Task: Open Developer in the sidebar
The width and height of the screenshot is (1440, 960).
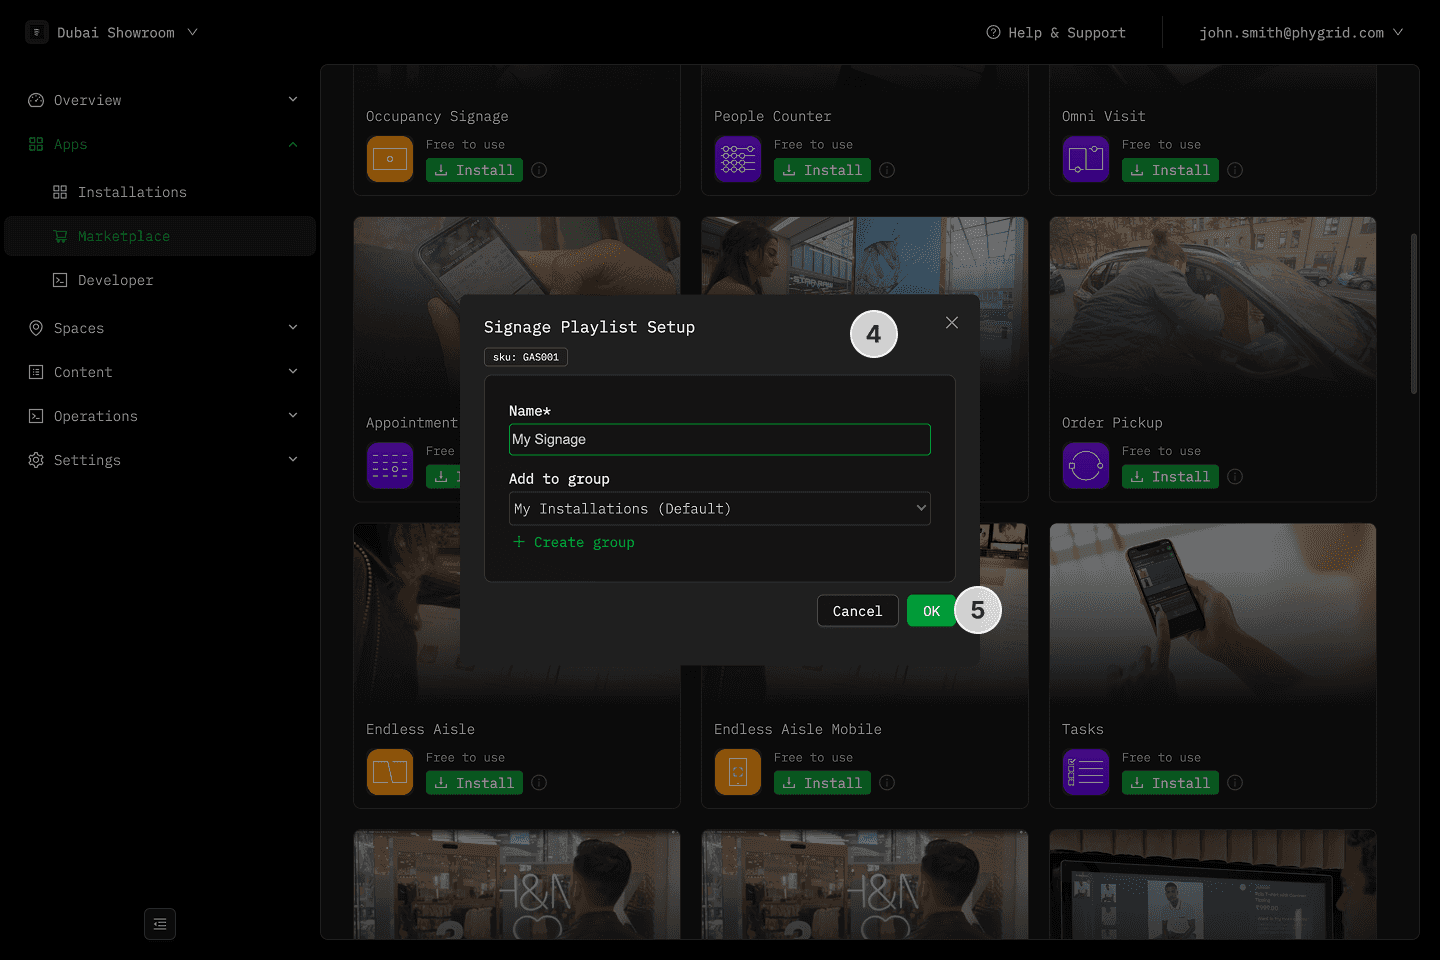Action: (x=160, y=280)
